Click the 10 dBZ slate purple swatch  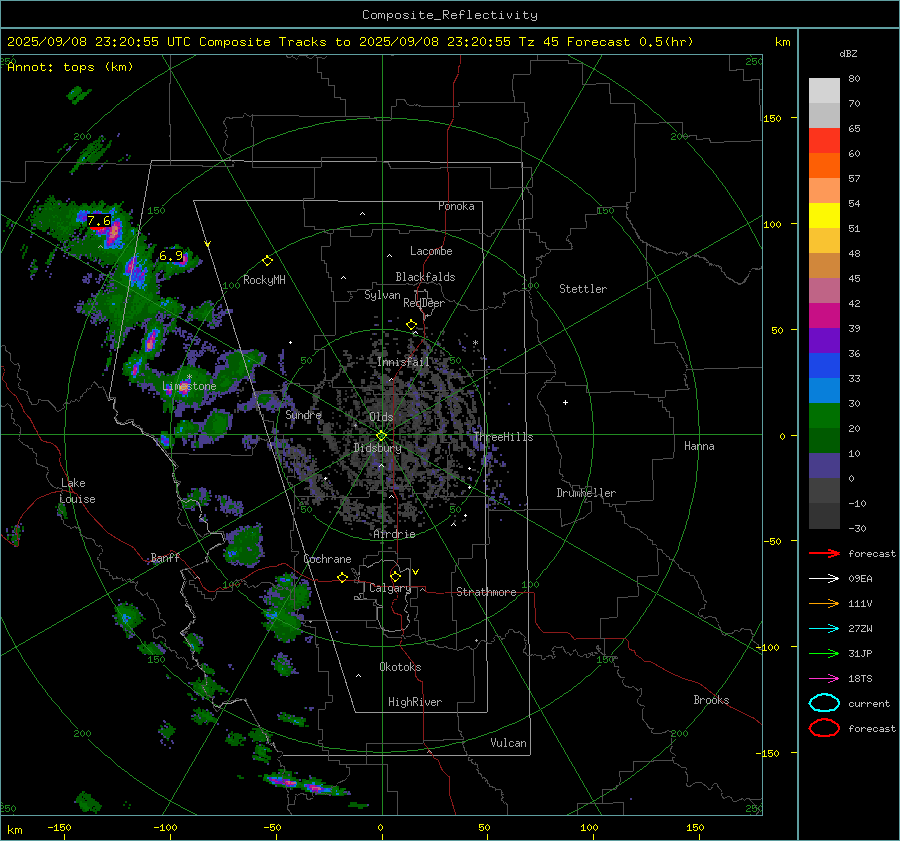click(x=824, y=466)
